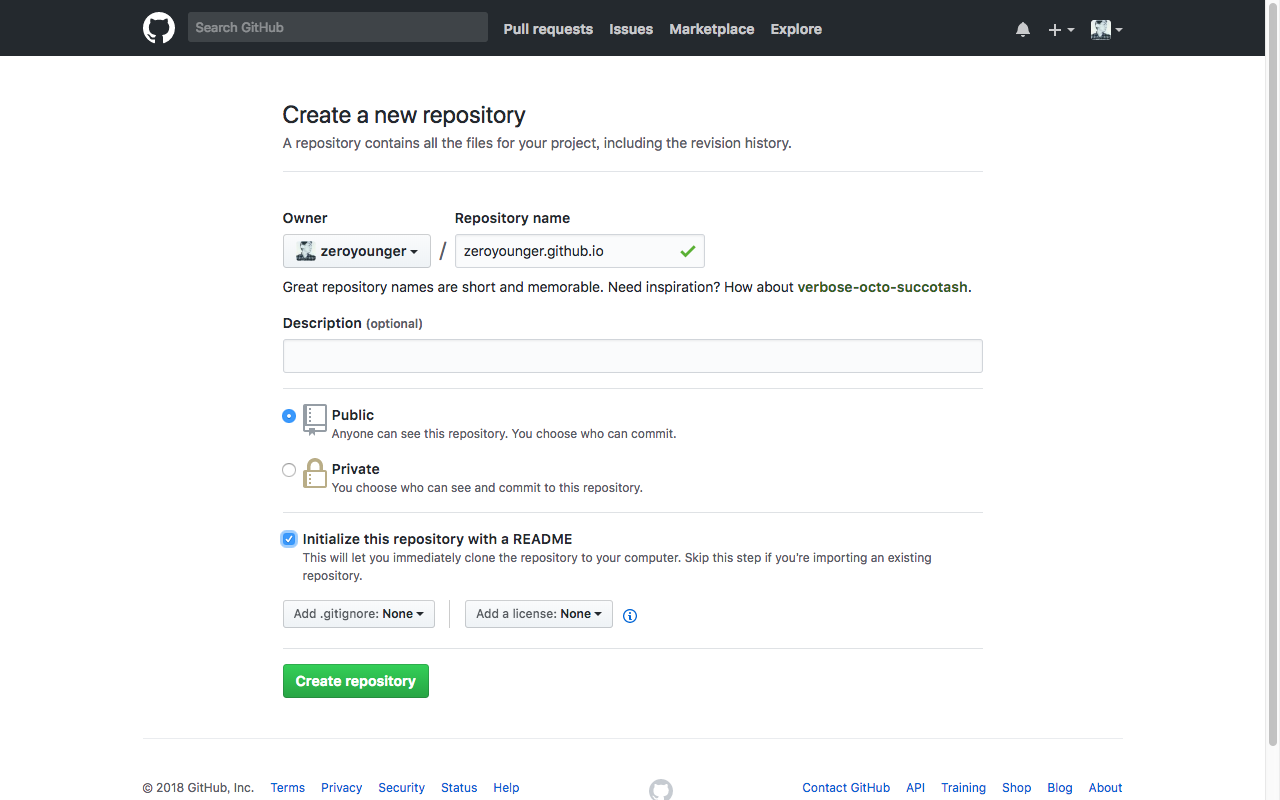Open the Shop footer link

coord(1017,788)
